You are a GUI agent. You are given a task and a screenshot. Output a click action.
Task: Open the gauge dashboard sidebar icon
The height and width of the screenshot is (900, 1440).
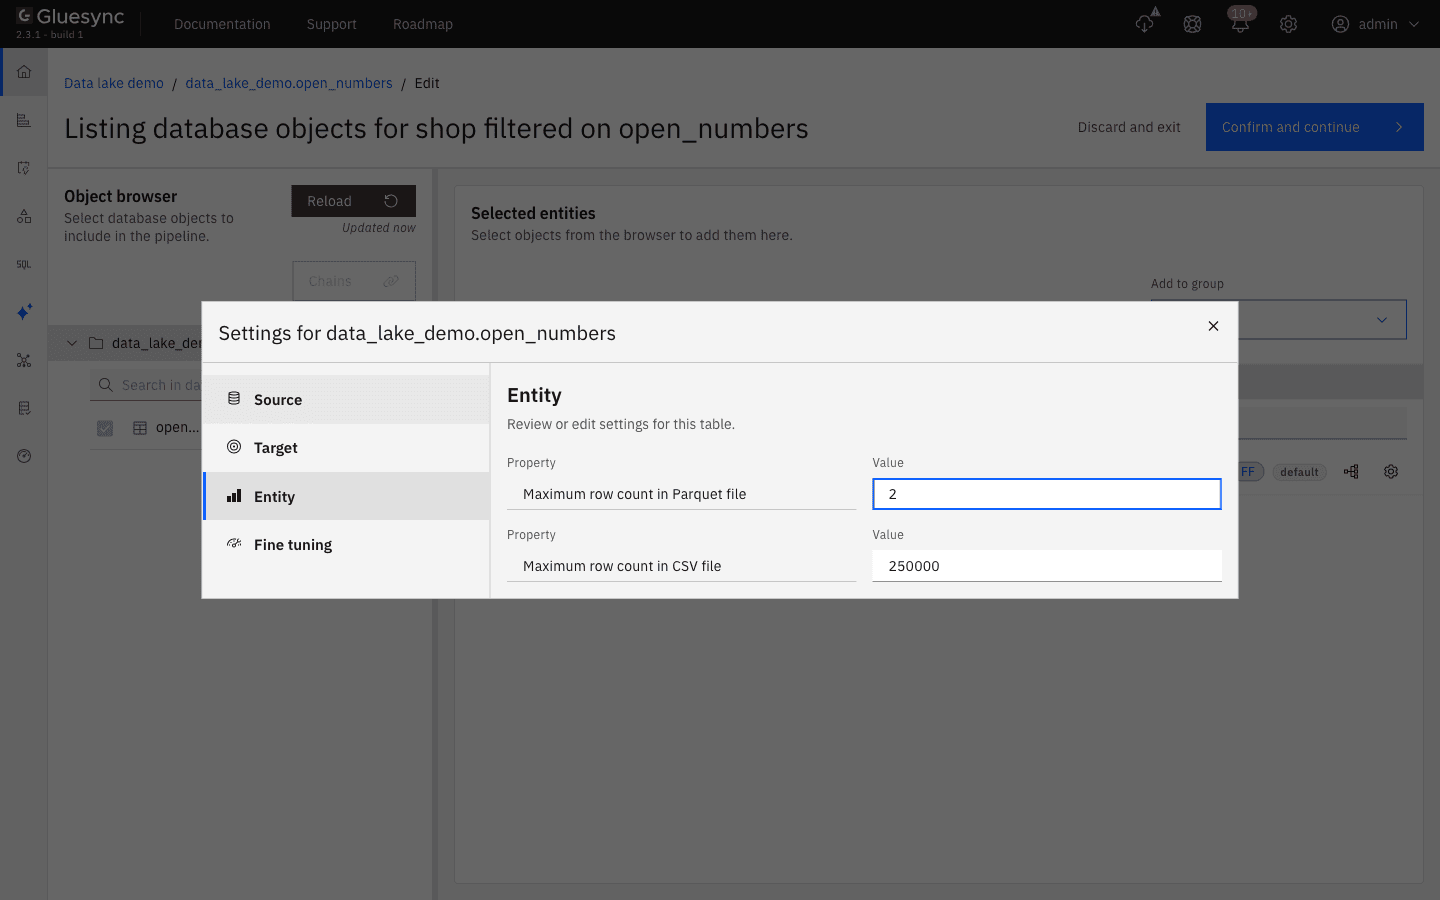point(24,456)
